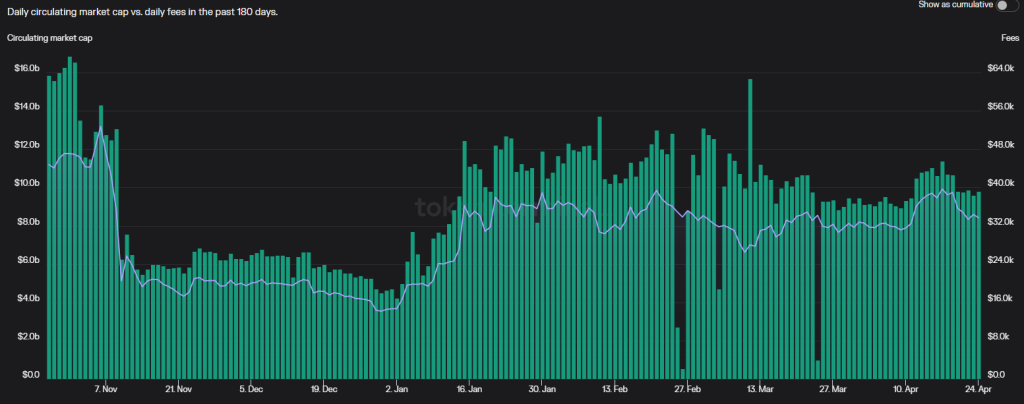The image size is (1024, 404).
Task: Select the 5. Dec date label
Action: click(x=251, y=389)
